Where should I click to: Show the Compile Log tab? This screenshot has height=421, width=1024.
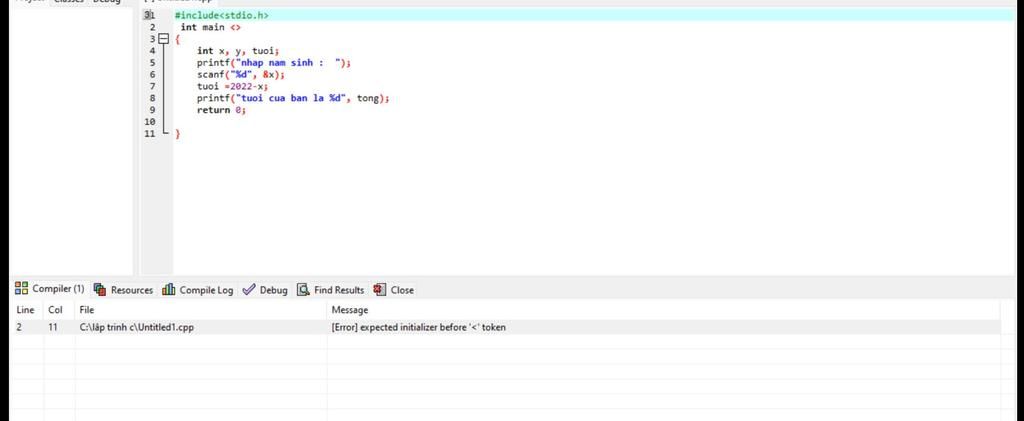[198, 290]
